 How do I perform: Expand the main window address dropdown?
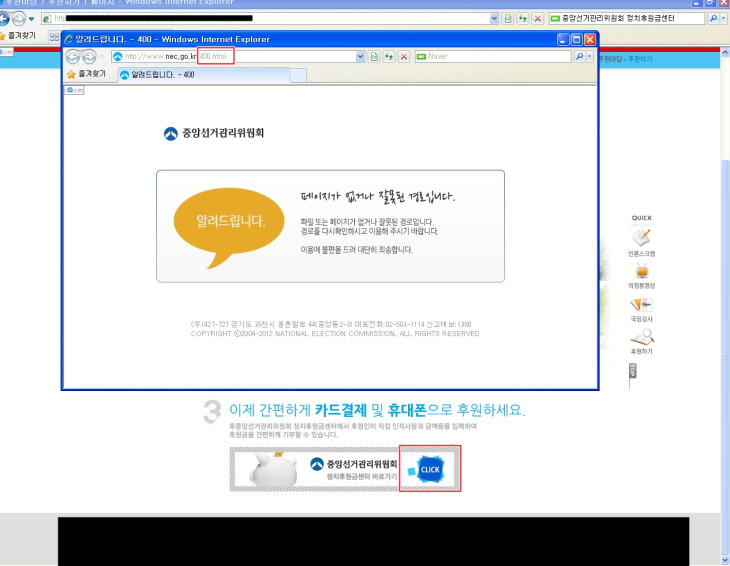point(494,19)
